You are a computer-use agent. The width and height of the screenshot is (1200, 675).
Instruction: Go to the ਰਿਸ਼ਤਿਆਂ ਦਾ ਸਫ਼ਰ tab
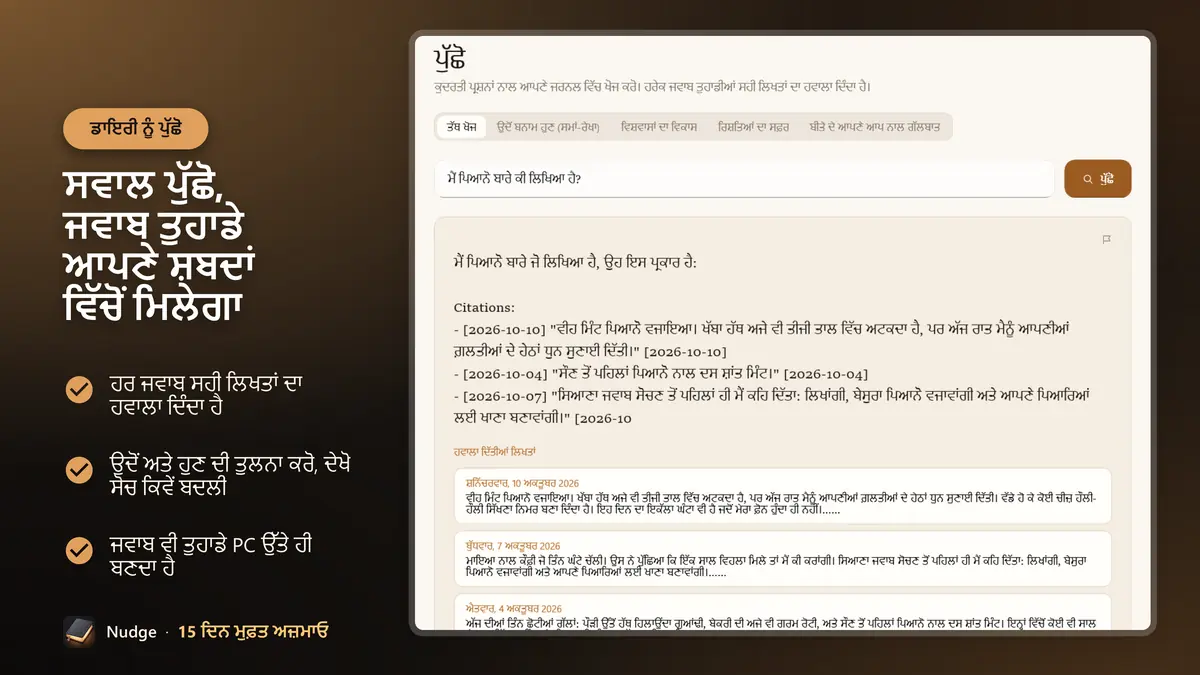pyautogui.click(x=755, y=127)
